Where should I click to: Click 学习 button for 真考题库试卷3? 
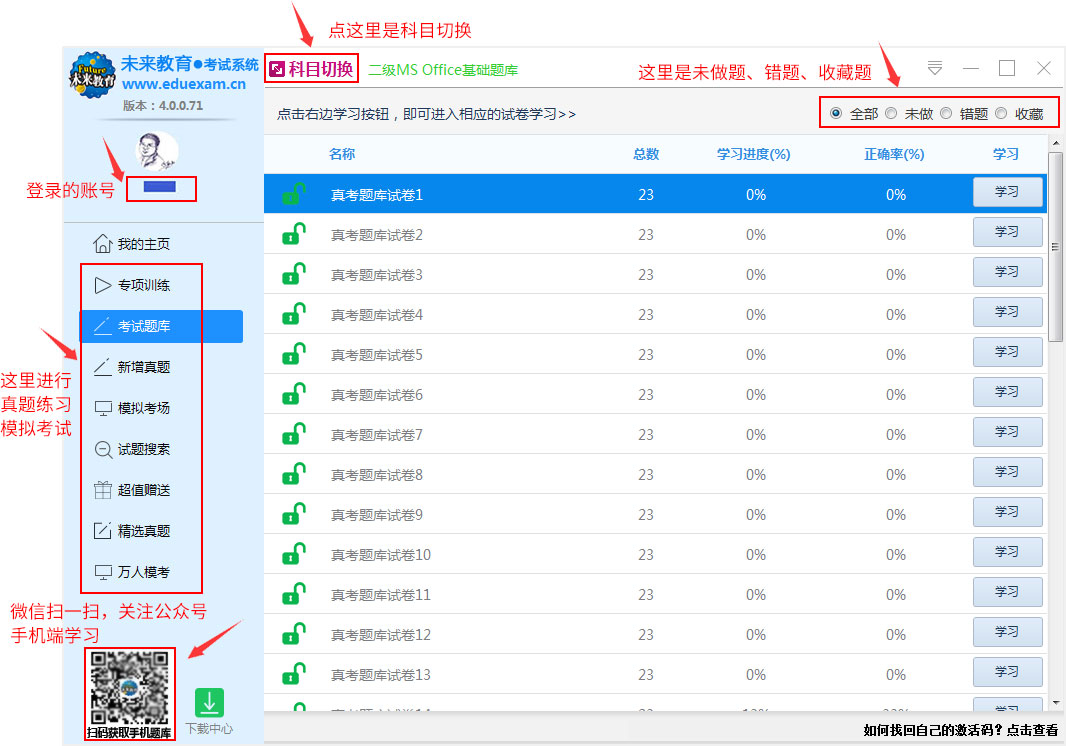click(x=1007, y=272)
